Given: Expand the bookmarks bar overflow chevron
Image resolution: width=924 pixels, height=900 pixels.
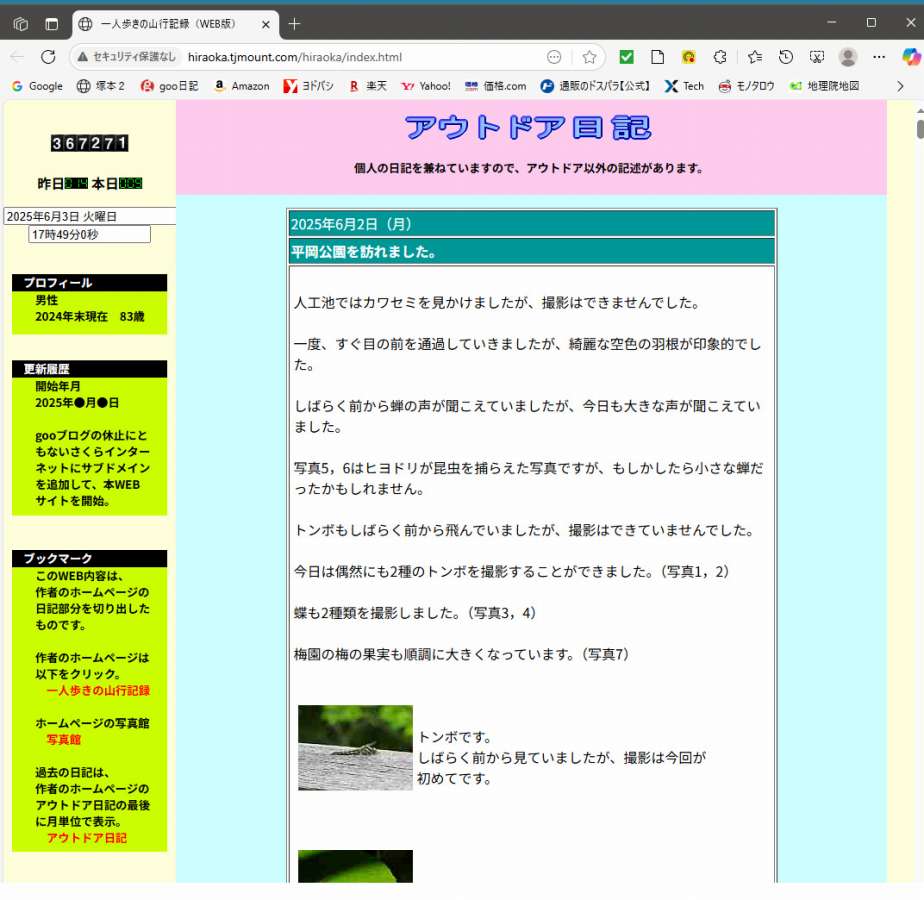Looking at the screenshot, I should [900, 86].
